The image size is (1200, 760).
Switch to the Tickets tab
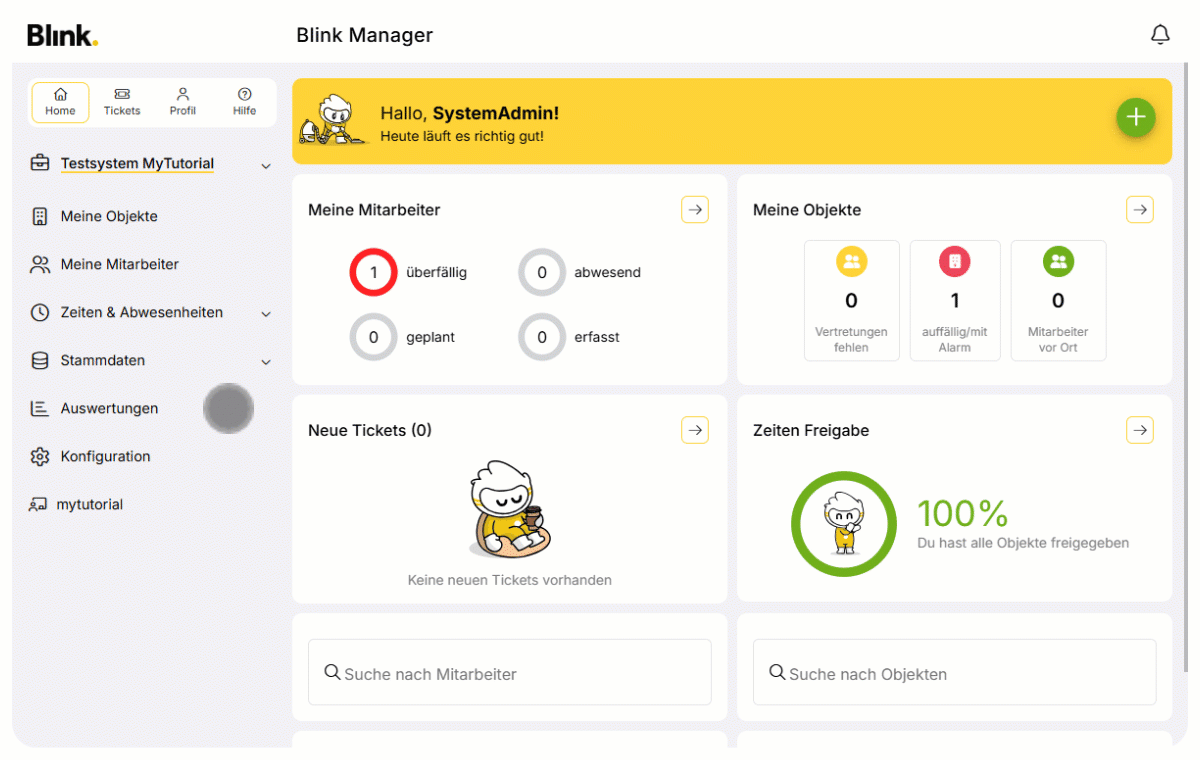(122, 102)
